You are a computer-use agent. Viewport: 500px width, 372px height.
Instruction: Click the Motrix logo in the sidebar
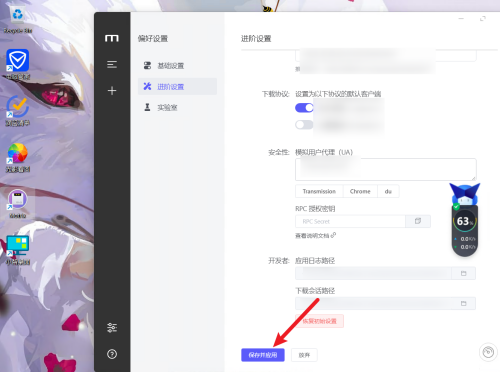(x=112, y=38)
